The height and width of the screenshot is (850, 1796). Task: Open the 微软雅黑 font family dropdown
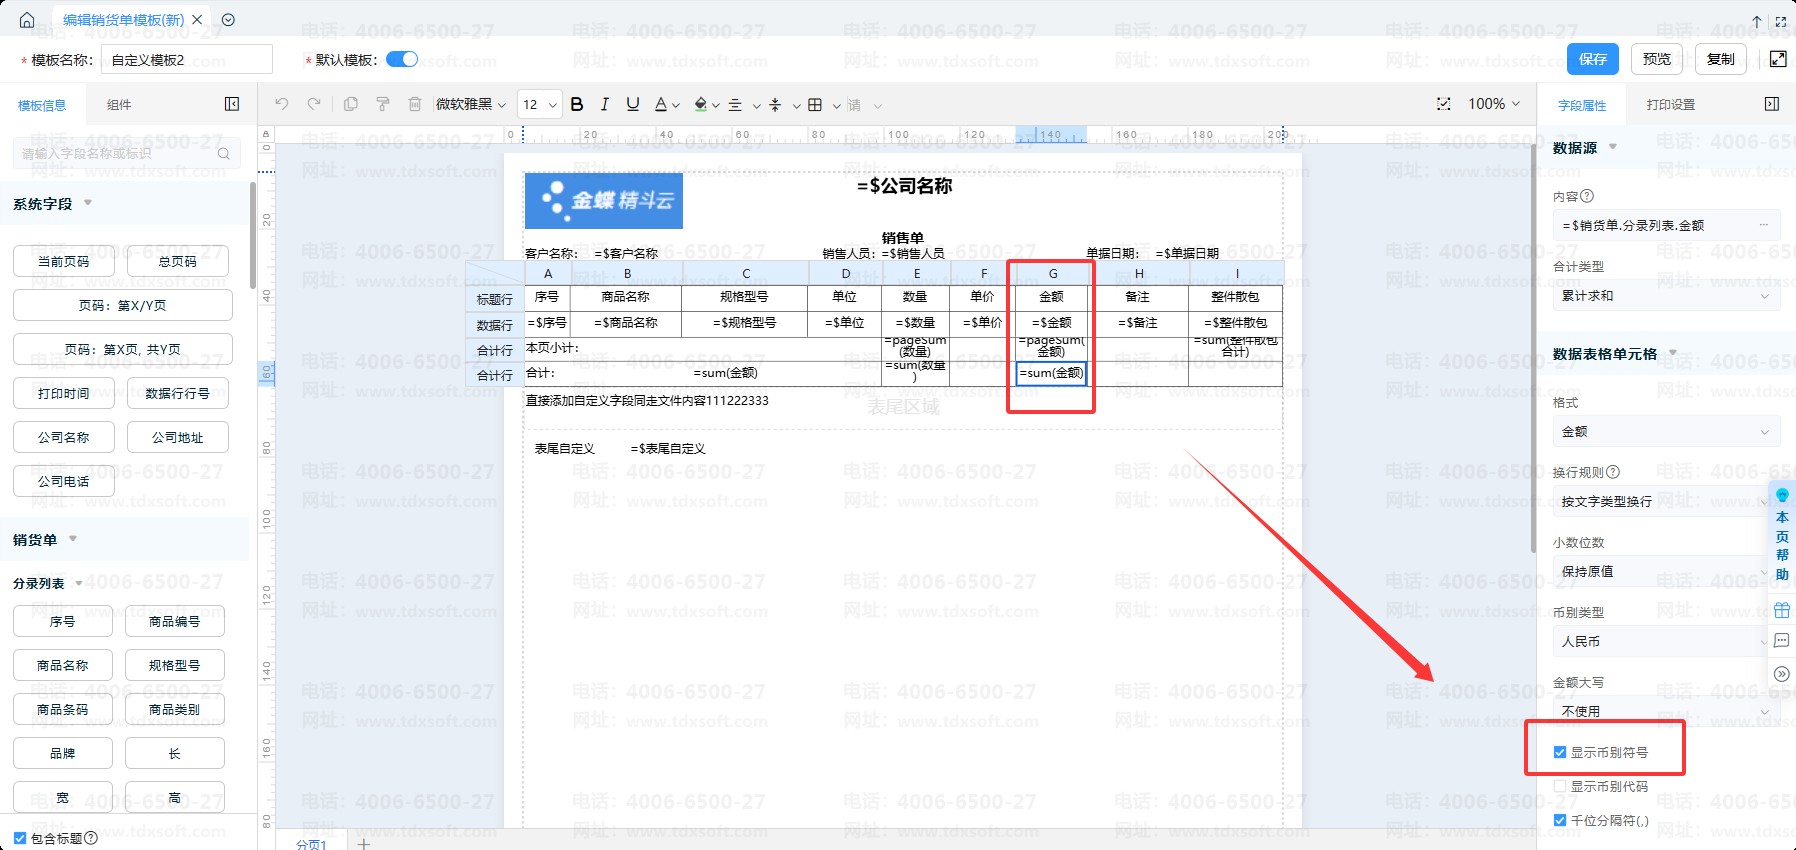[470, 104]
